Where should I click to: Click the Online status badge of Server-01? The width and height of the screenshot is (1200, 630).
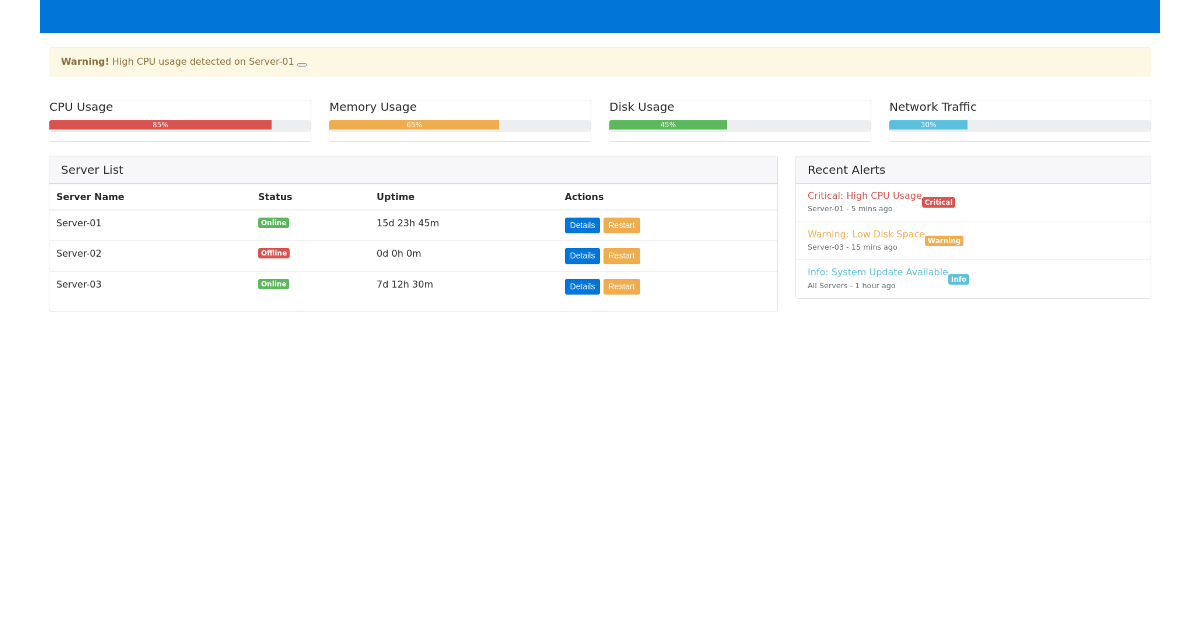coord(273,223)
